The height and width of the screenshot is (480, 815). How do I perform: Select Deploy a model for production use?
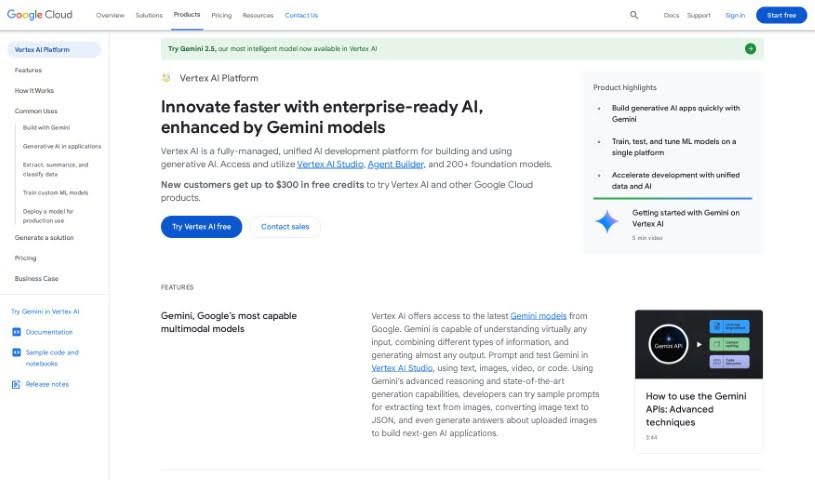click(48, 216)
